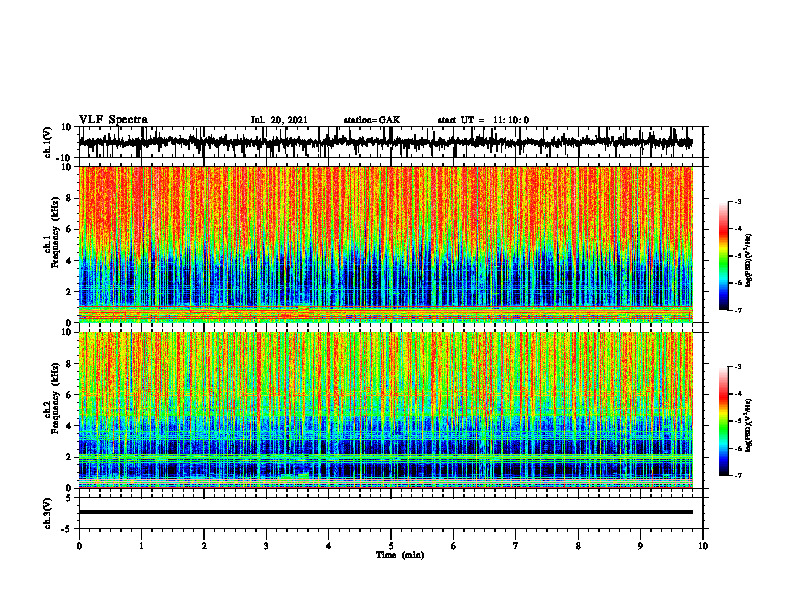Click the "2" kHz tick on ch.1 frequency axis
Image resolution: width=792 pixels, height=612 pixels.
pos(70,292)
